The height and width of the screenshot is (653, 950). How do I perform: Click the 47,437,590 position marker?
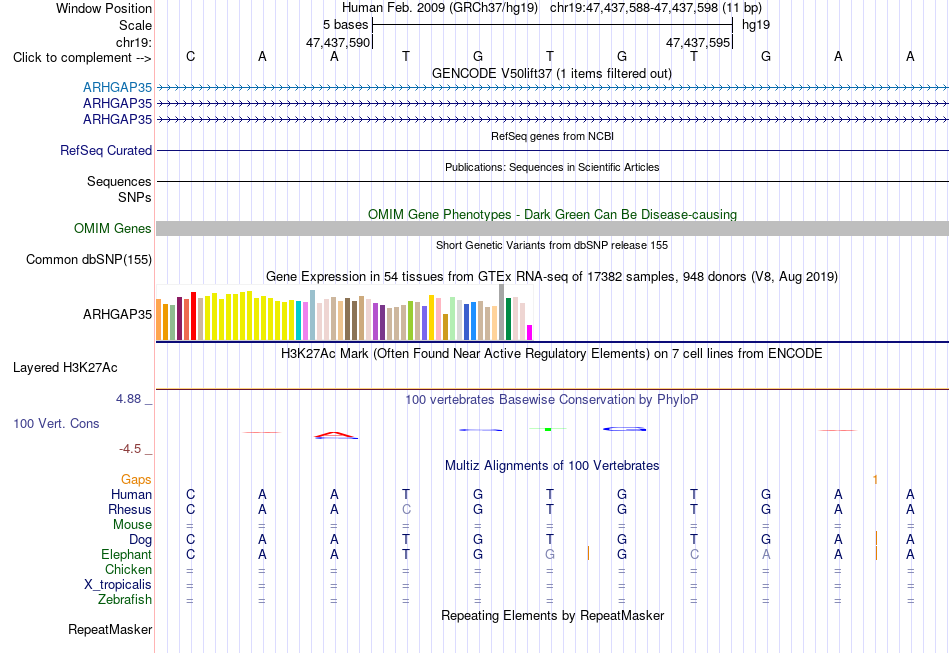[x=338, y=42]
